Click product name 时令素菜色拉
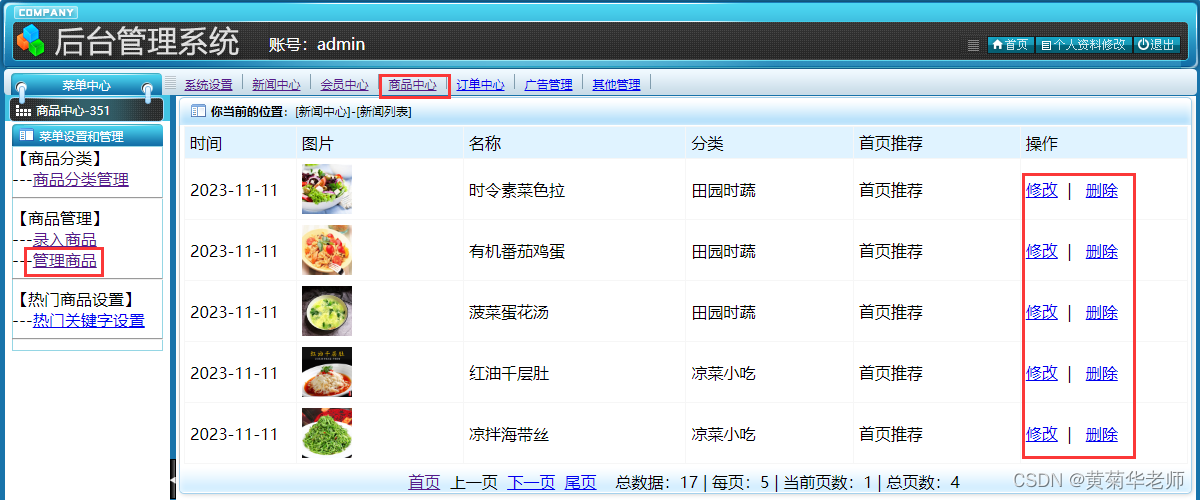This screenshot has height=500, width=1200. pos(517,190)
